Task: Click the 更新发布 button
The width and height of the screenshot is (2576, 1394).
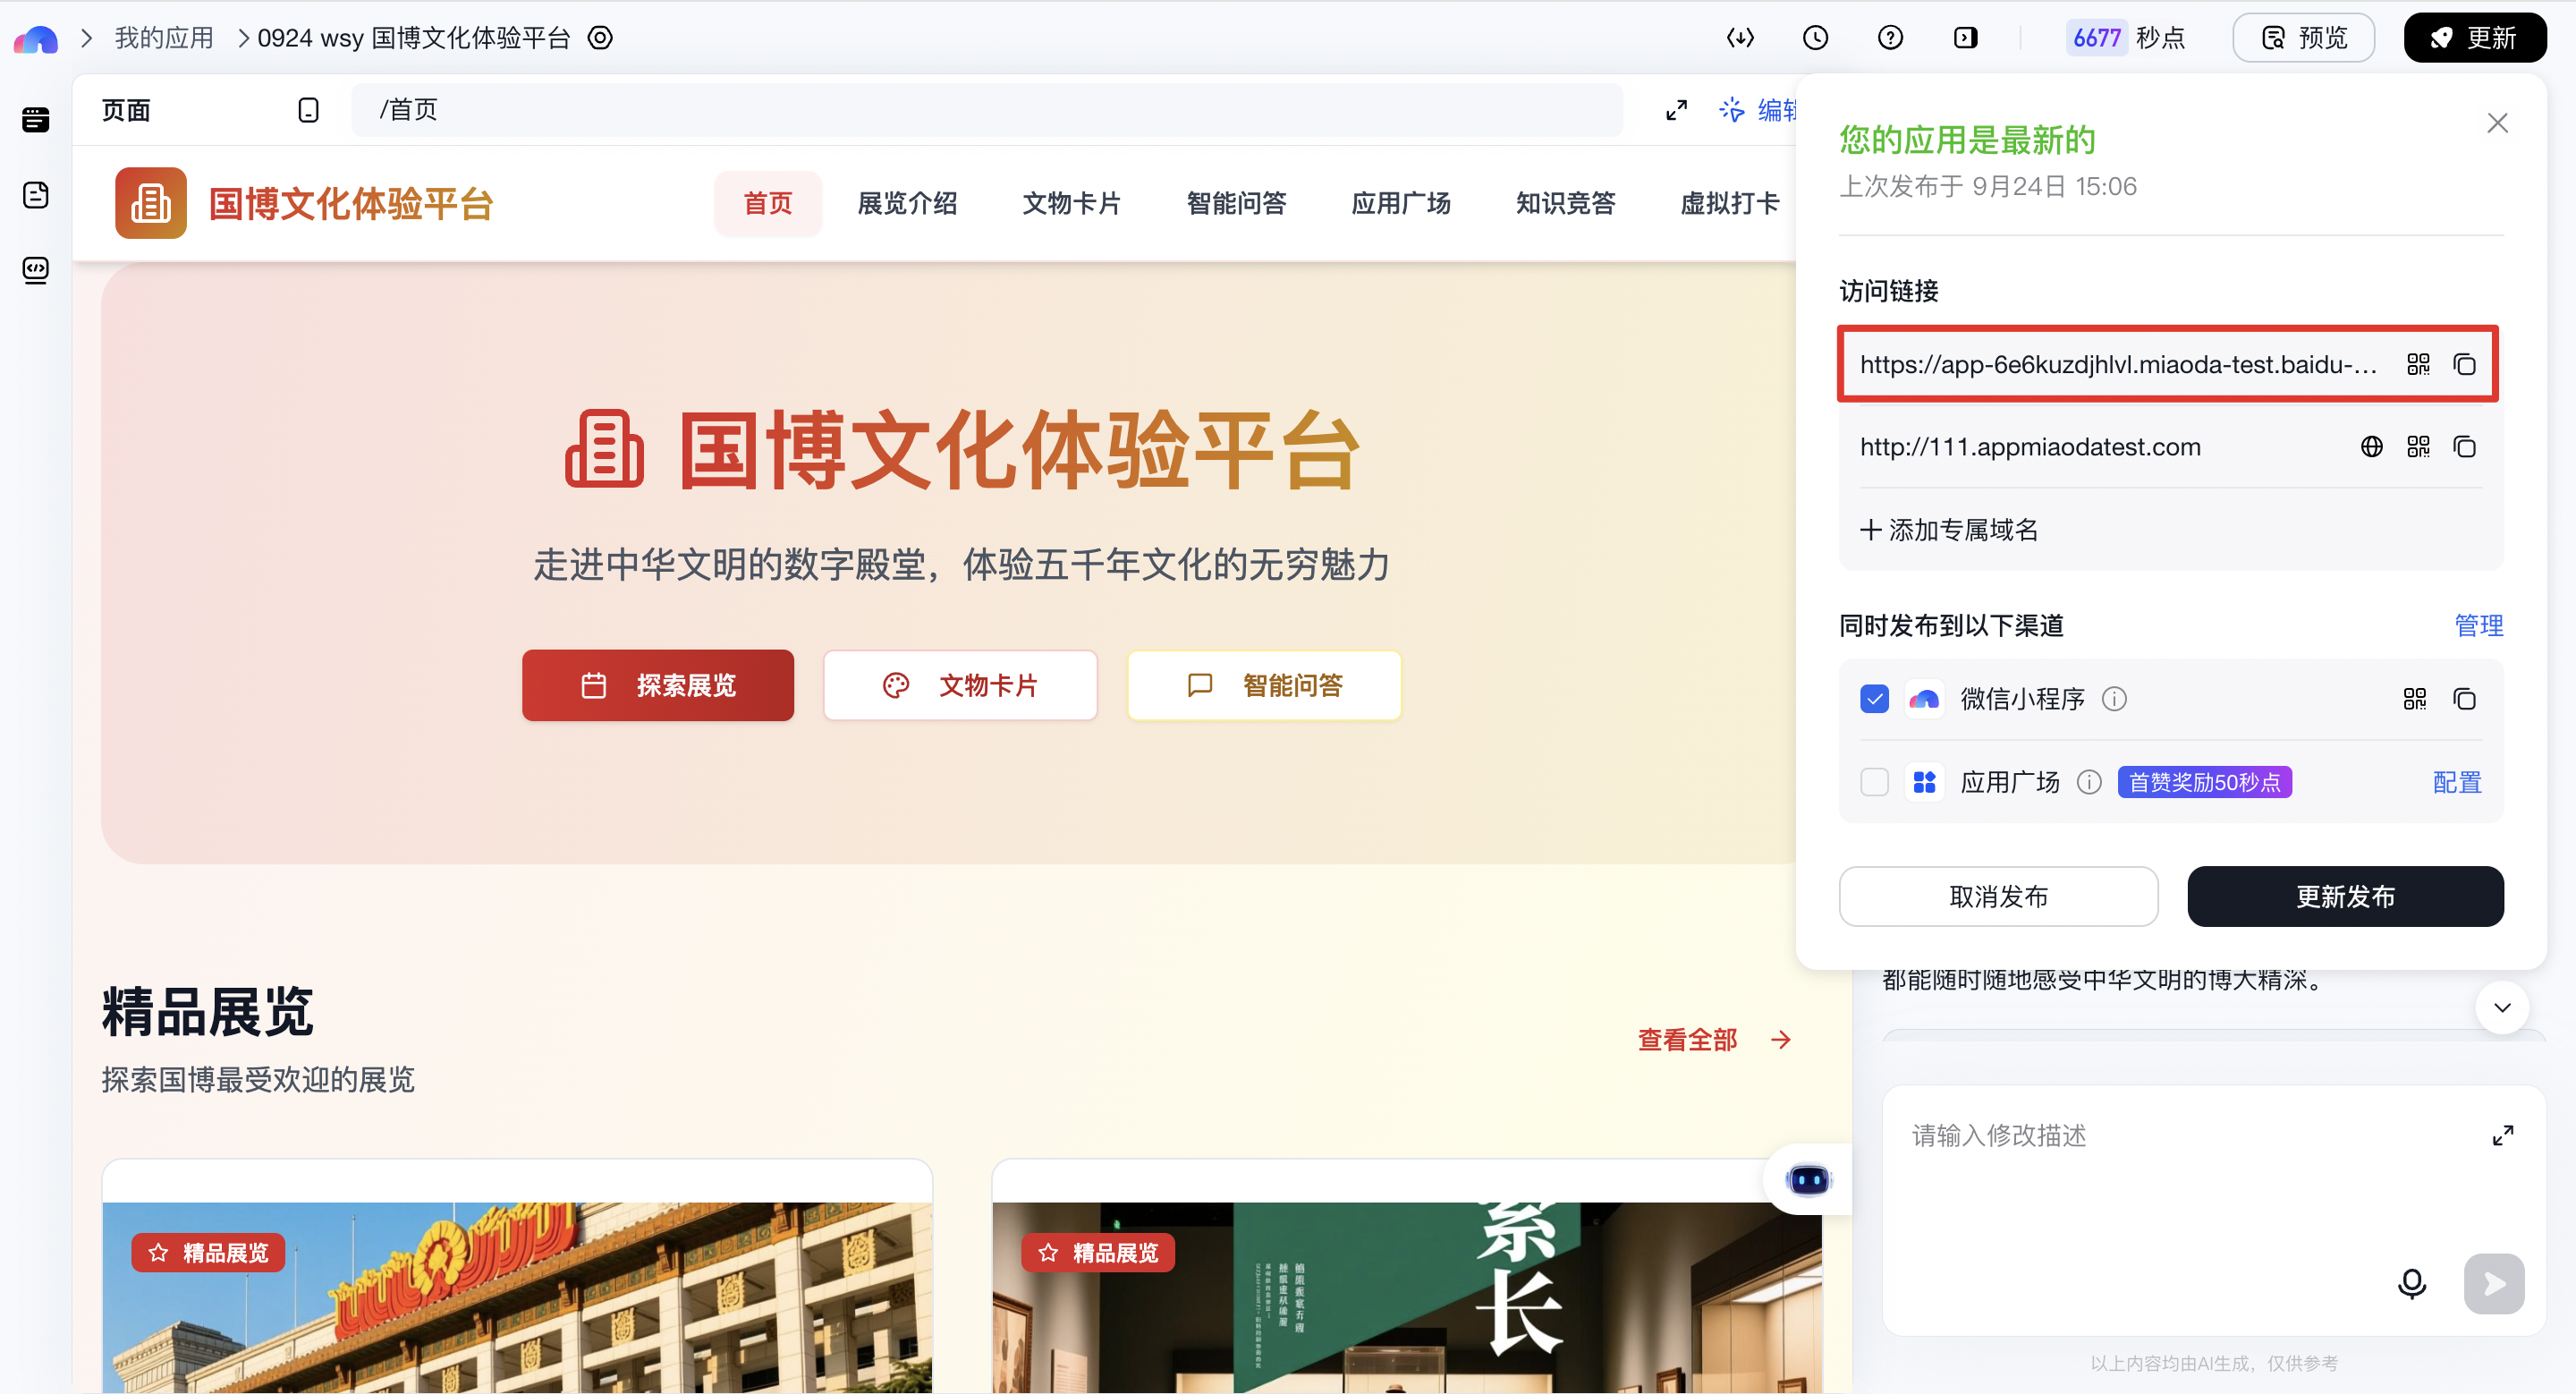Action: pos(2345,896)
